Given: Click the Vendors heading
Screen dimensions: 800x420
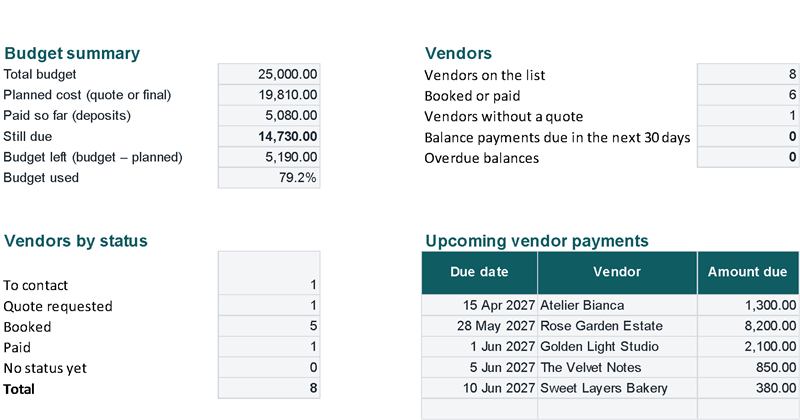Looking at the screenshot, I should 458,53.
